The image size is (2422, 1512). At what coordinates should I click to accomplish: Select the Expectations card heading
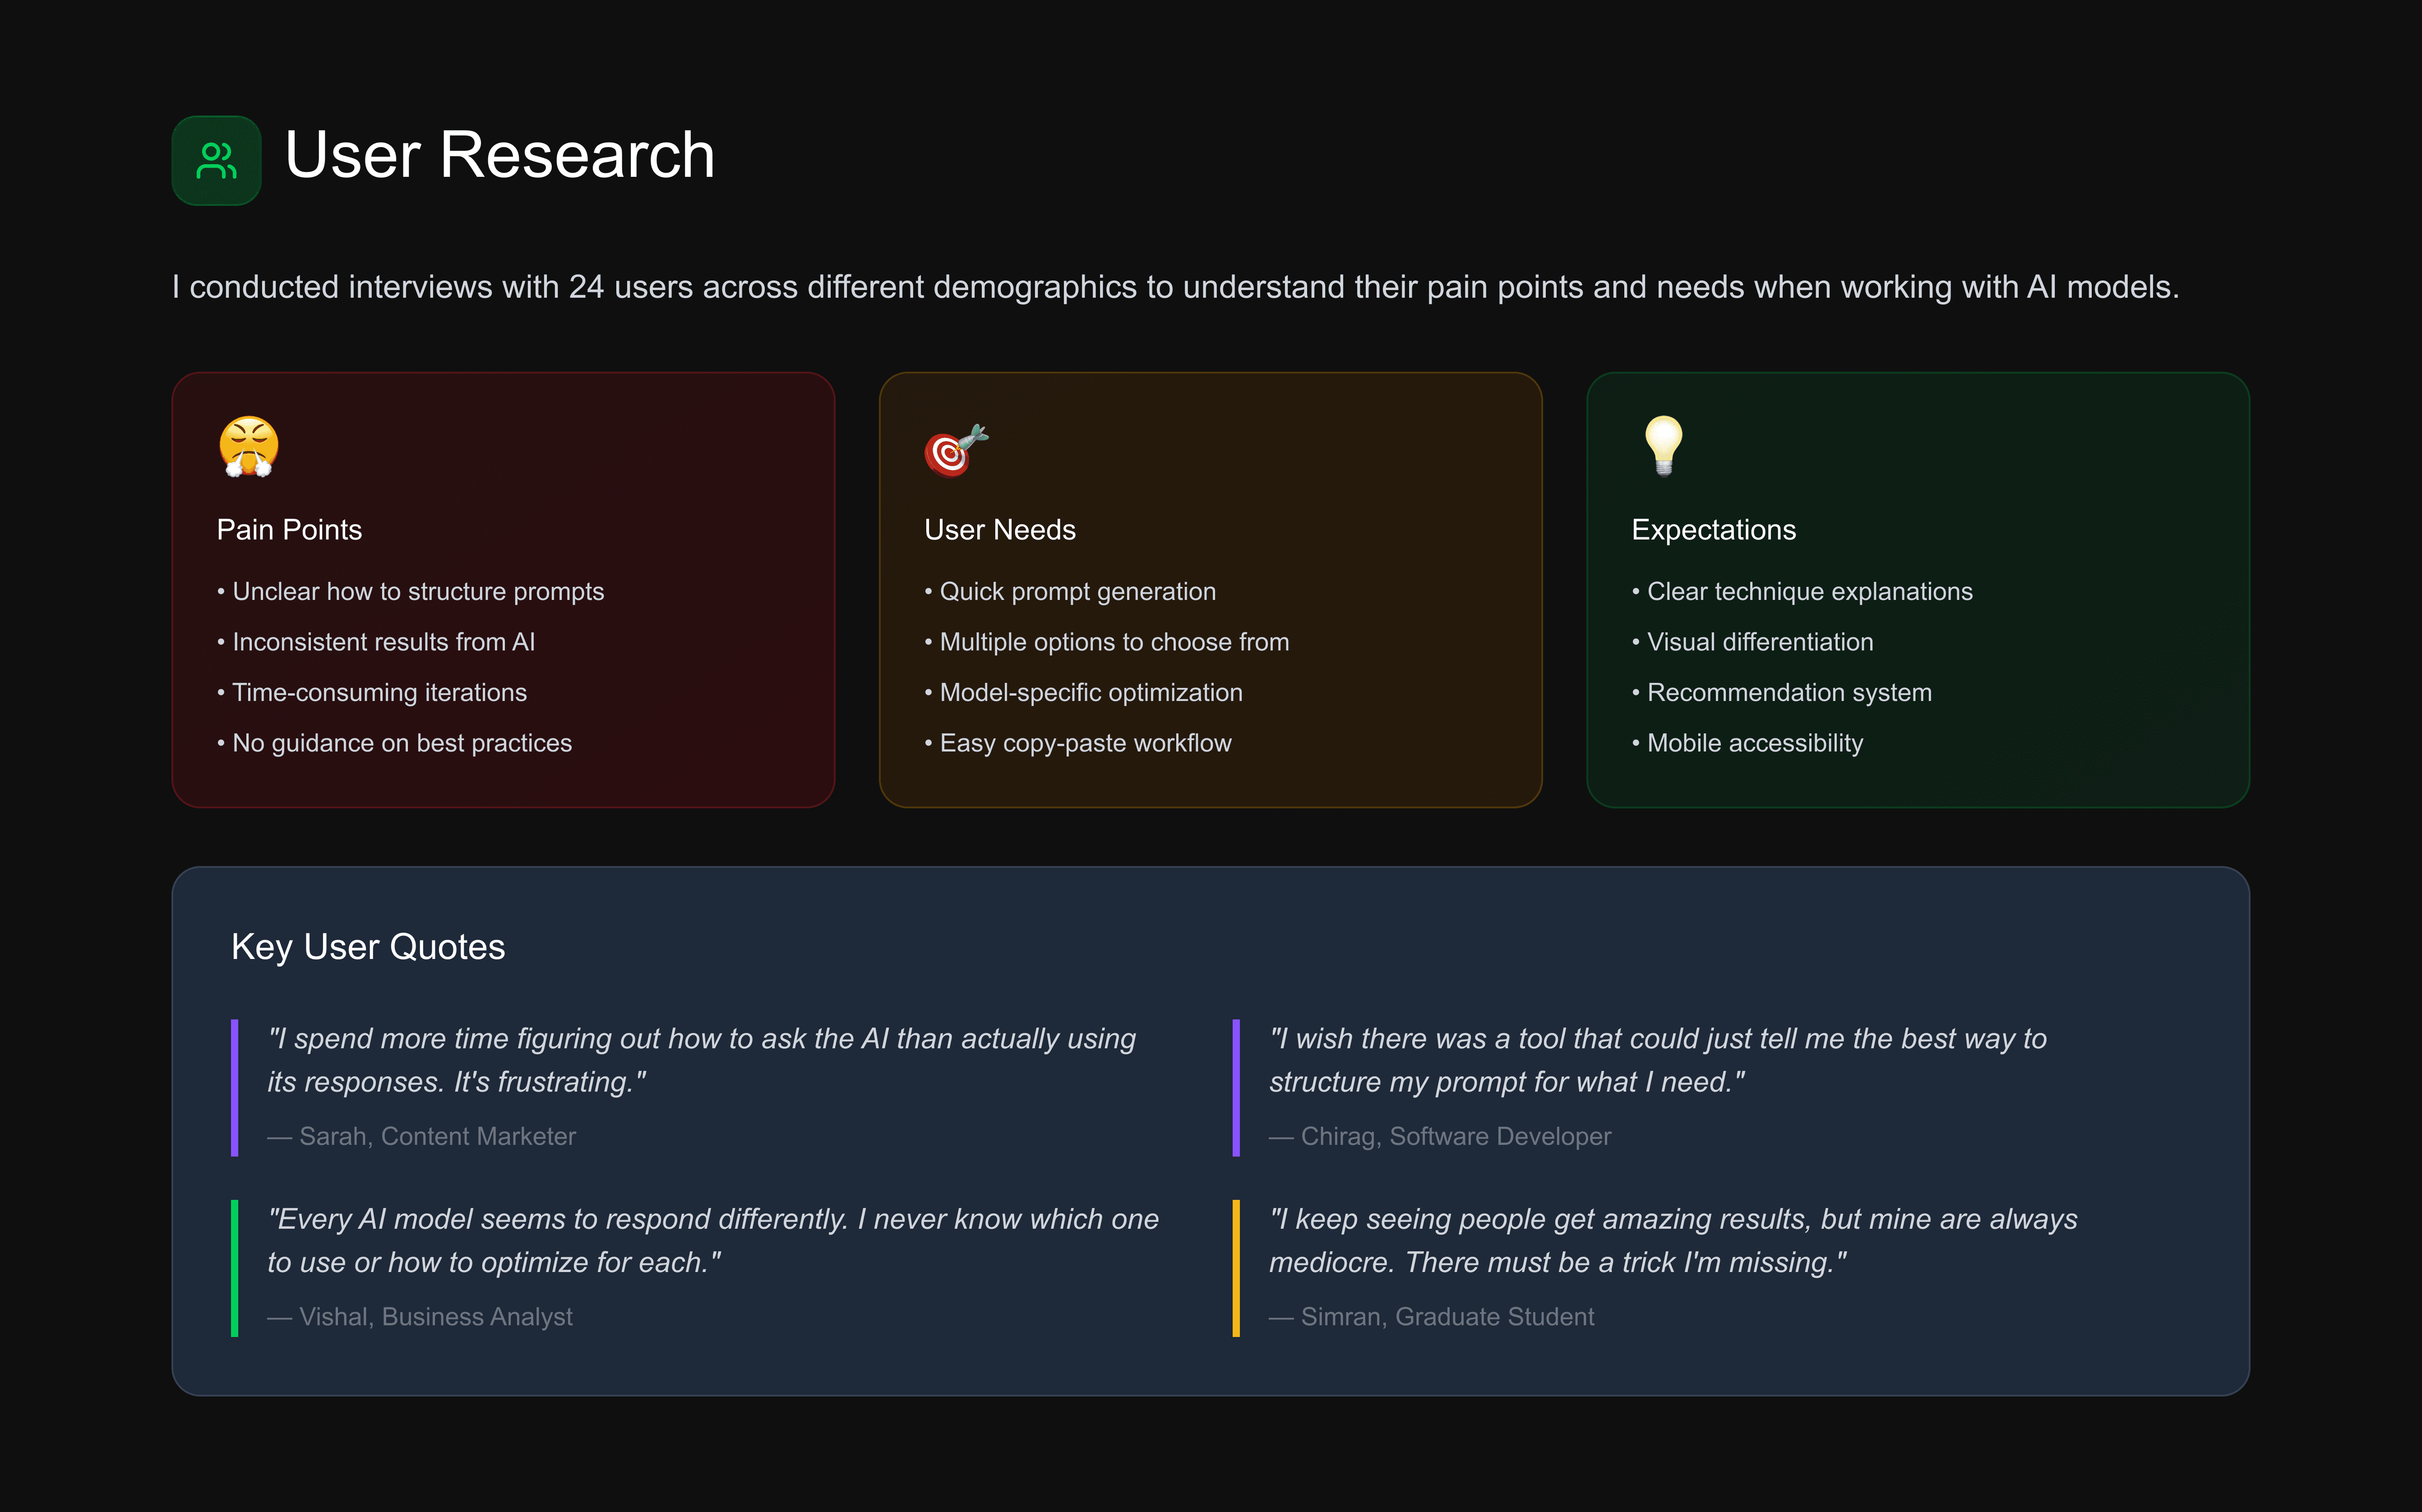1713,530
